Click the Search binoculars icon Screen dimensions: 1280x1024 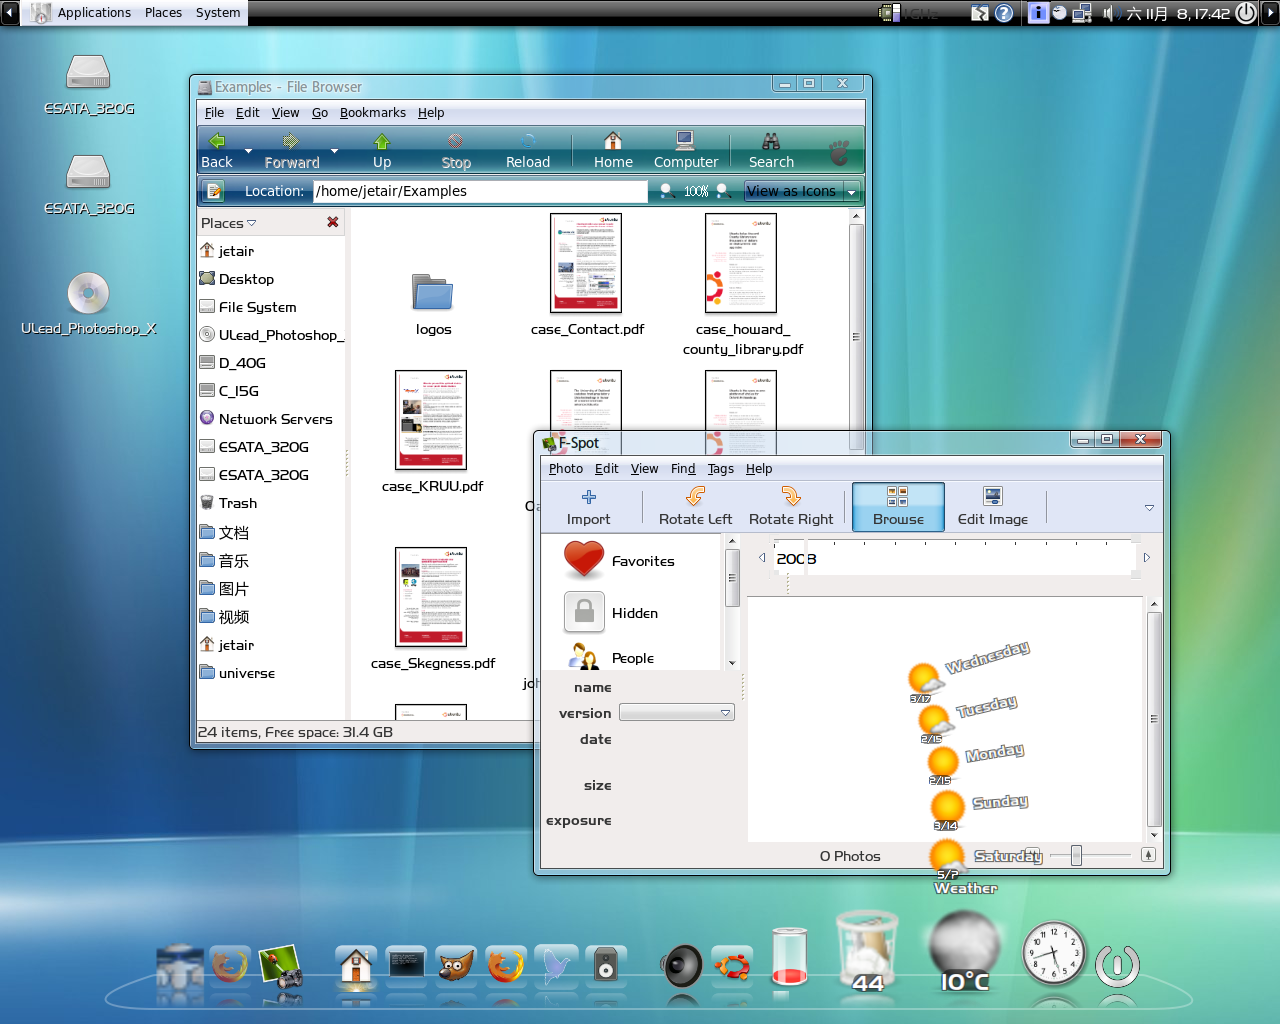(x=771, y=141)
